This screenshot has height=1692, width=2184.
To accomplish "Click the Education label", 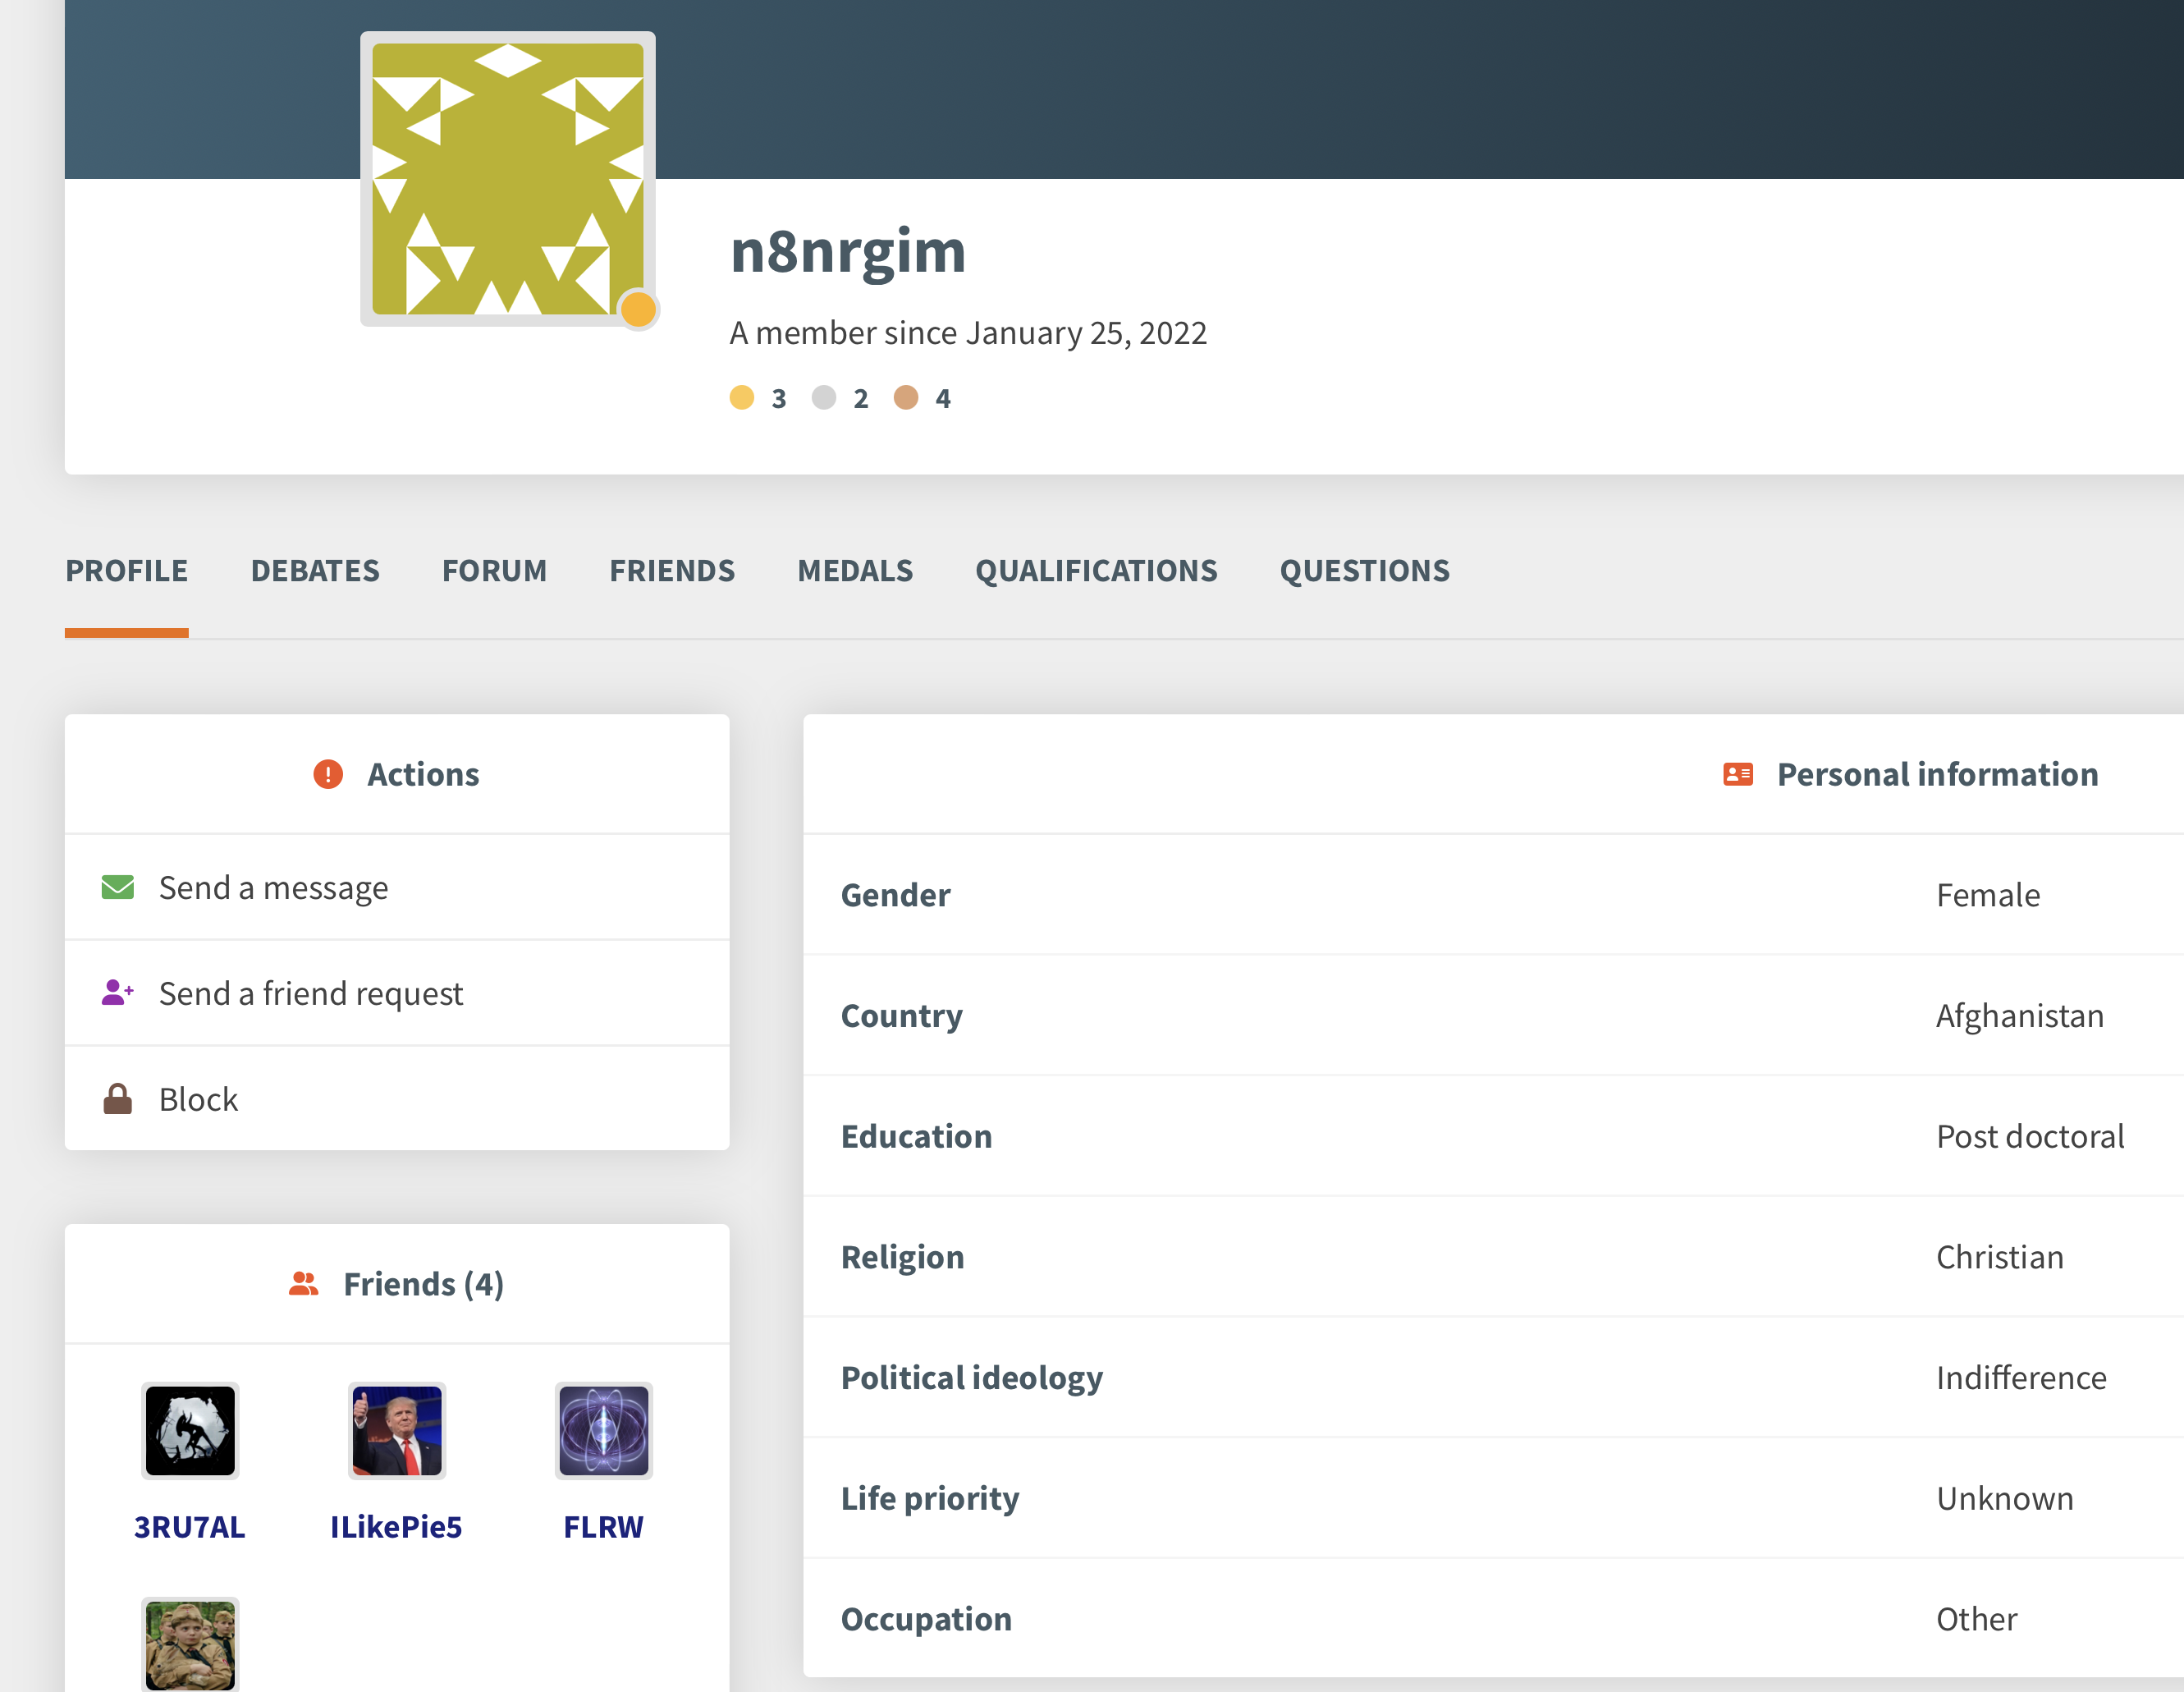I will (916, 1136).
